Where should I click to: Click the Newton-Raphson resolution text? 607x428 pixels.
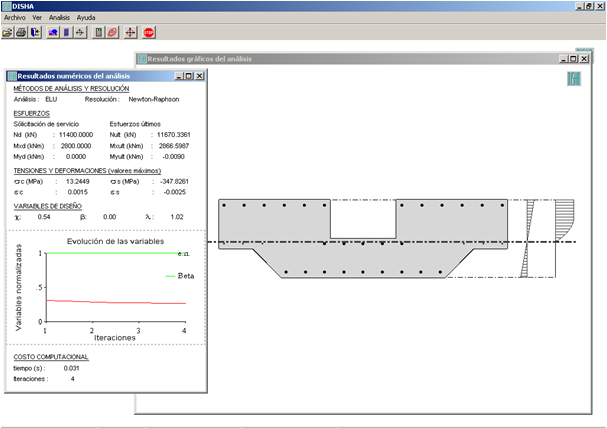pyautogui.click(x=154, y=99)
